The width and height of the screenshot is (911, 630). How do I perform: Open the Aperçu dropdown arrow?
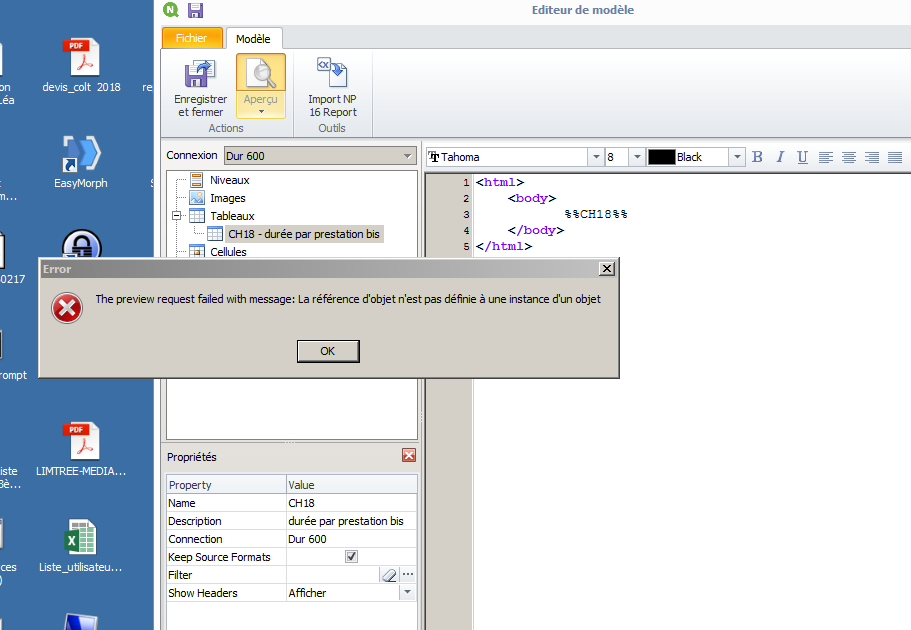coord(261,112)
